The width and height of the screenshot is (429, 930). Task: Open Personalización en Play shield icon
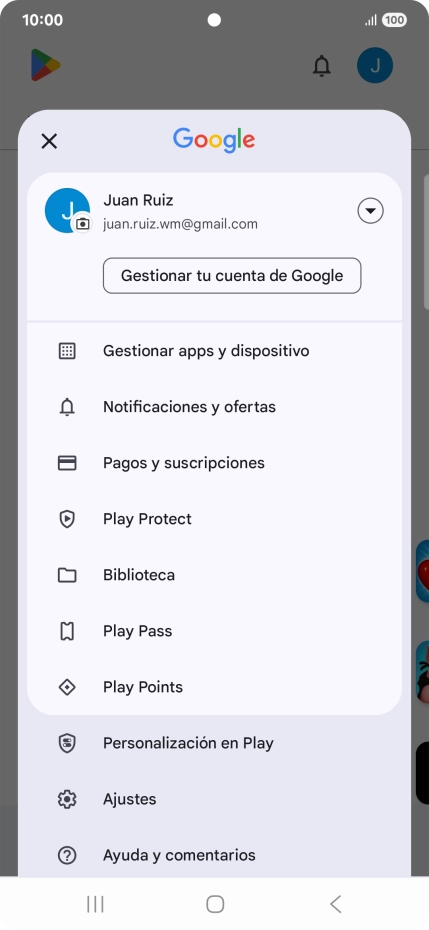click(x=67, y=743)
